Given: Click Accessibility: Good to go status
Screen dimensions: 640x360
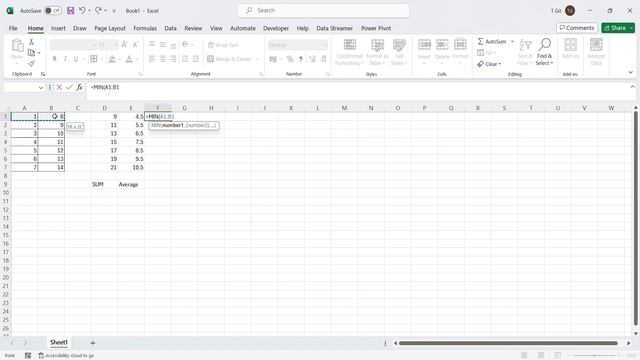Looking at the screenshot, I should coord(66,356).
